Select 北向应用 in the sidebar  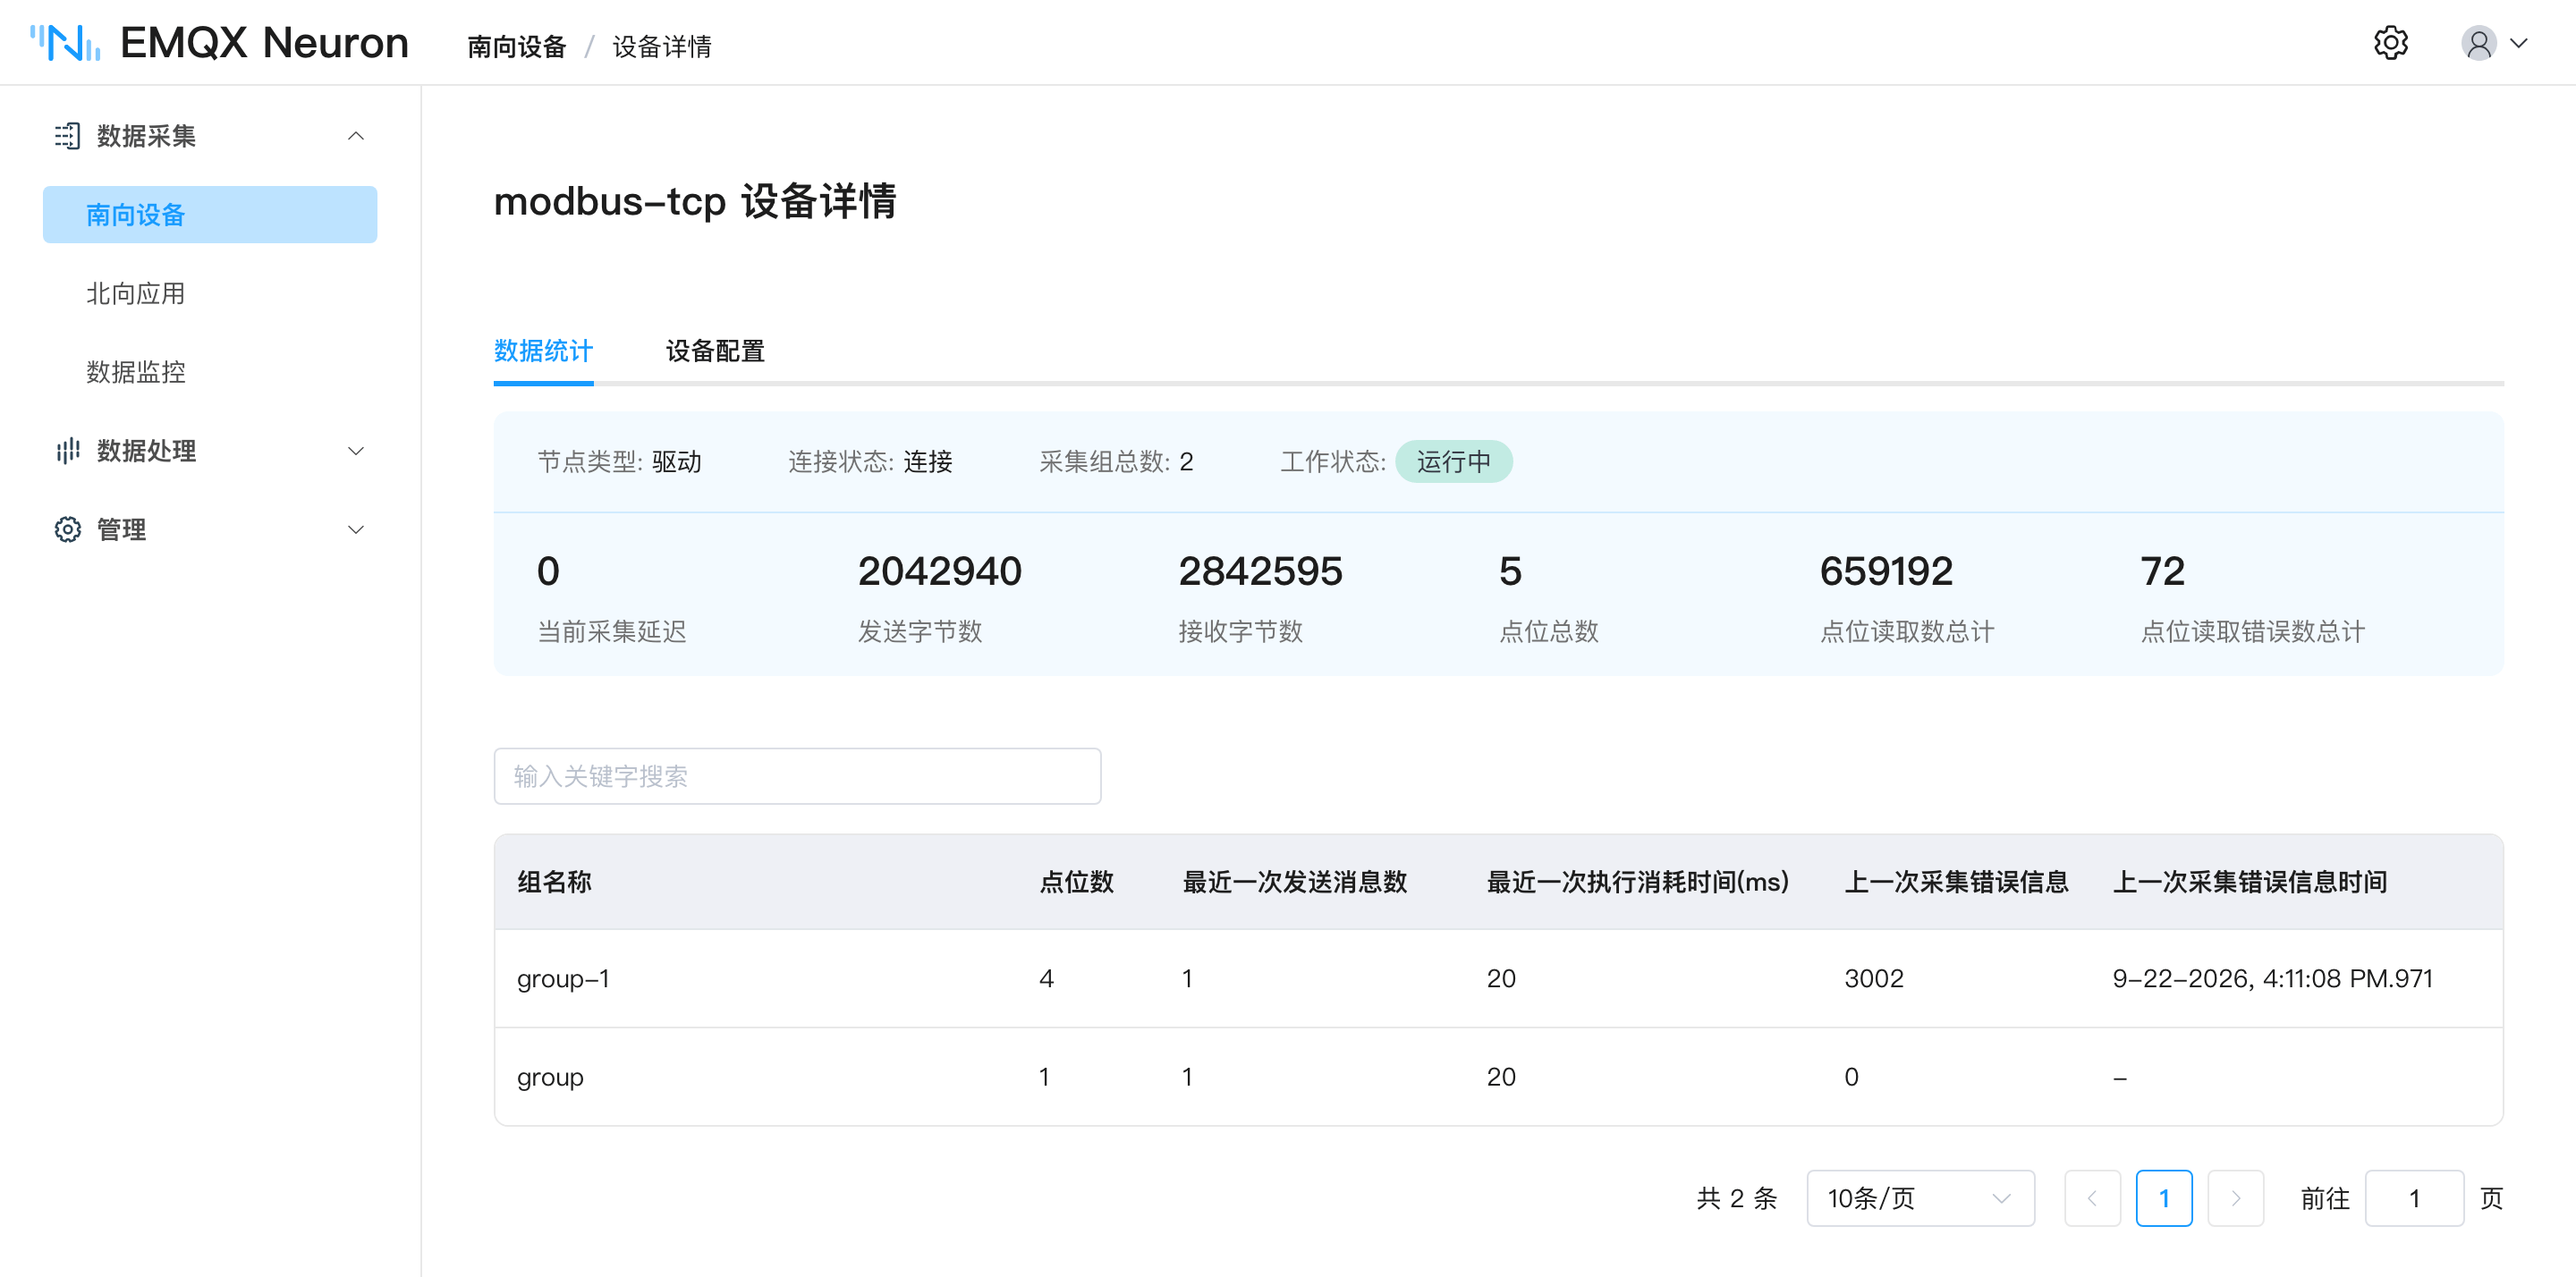135,293
